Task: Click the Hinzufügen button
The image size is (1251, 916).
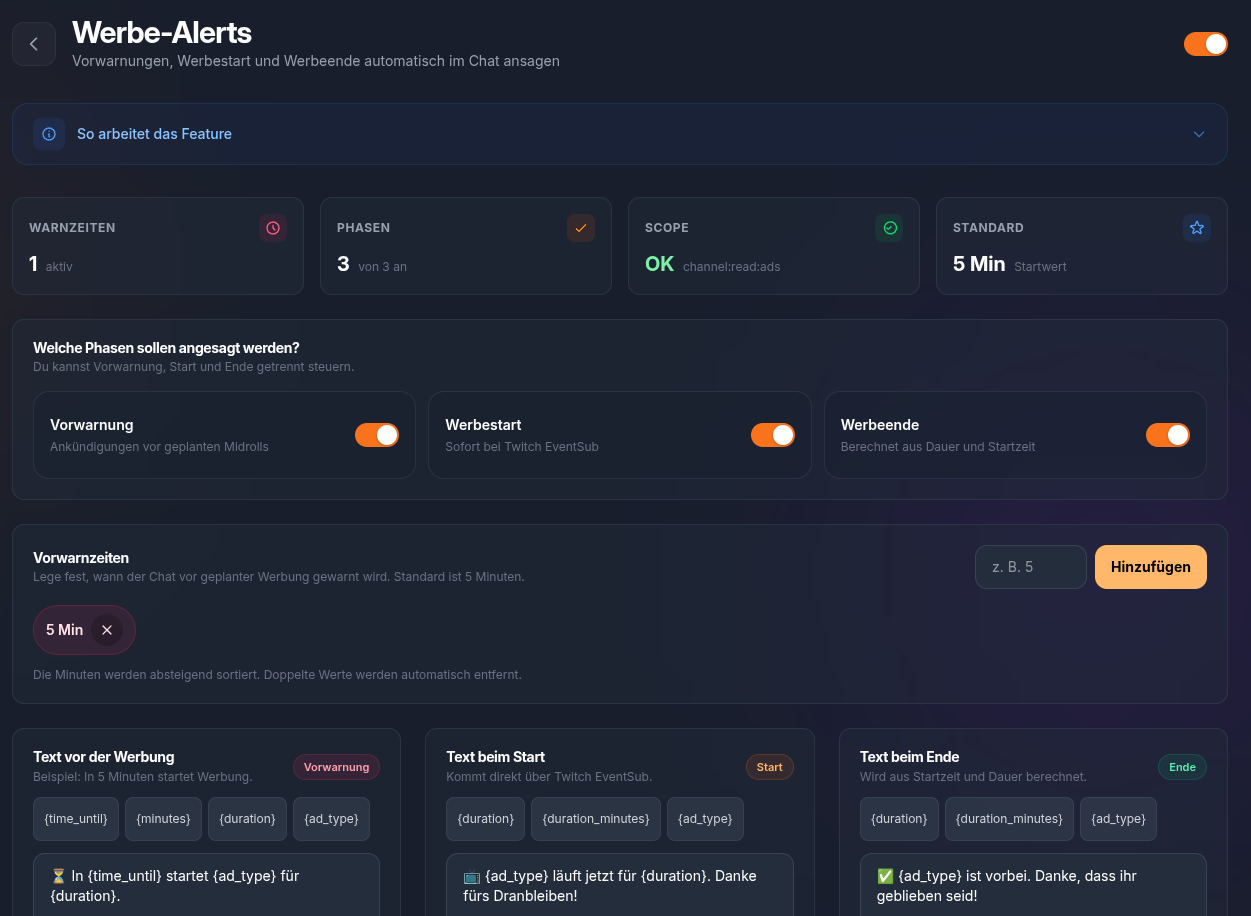Action: 1150,567
